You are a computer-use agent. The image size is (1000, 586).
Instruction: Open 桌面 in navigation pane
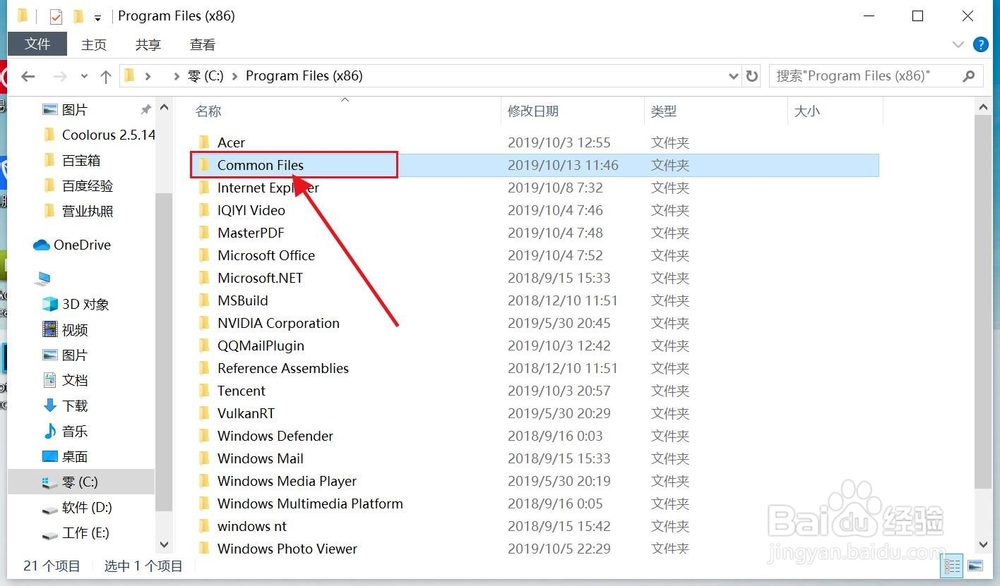pos(75,457)
